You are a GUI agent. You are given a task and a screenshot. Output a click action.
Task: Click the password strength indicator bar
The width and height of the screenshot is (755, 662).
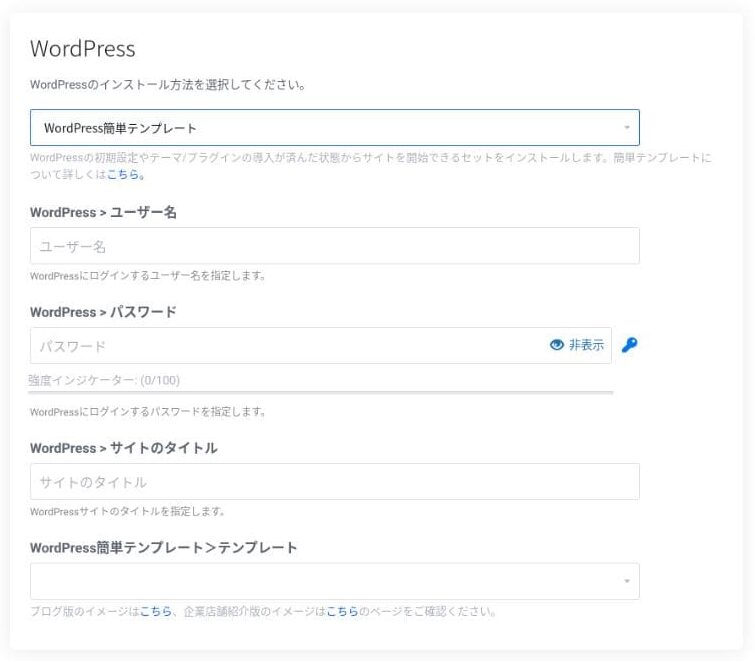pos(320,392)
